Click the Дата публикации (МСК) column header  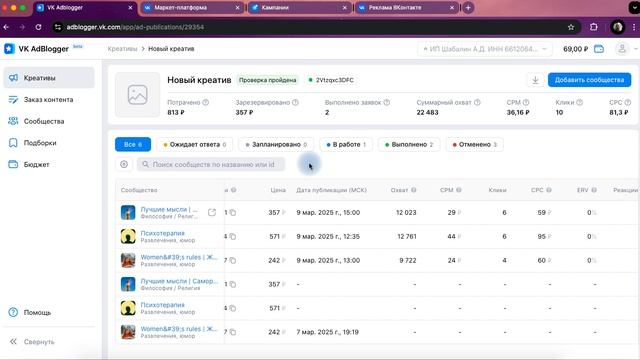pos(331,190)
